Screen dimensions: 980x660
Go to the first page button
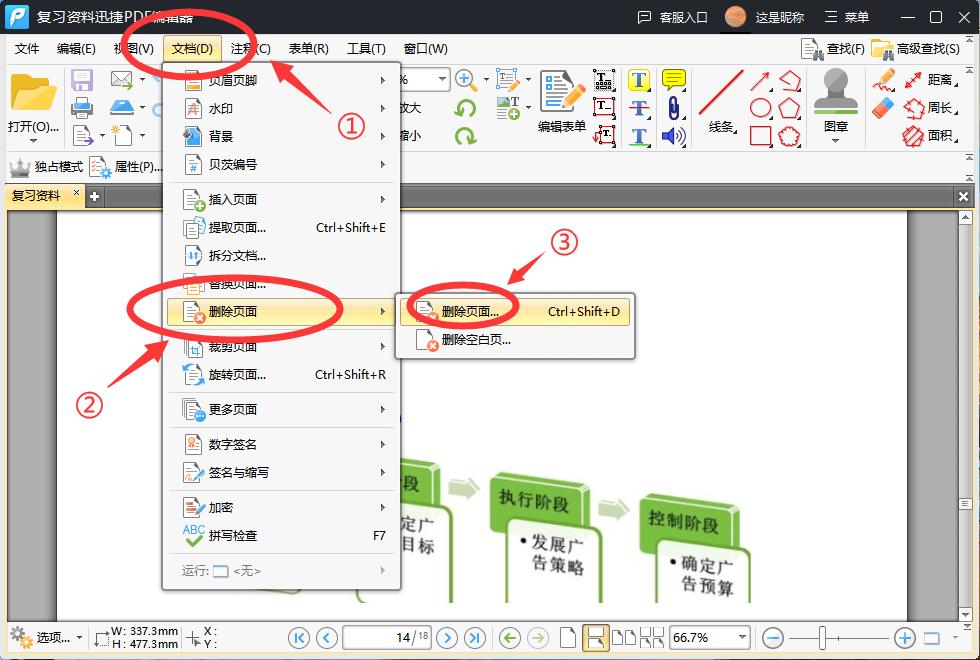click(299, 638)
